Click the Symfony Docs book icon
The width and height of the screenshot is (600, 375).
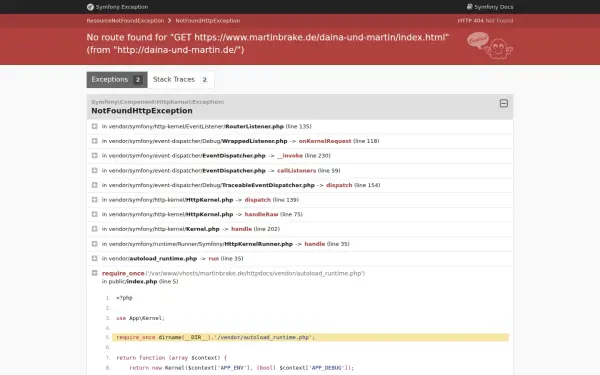click(x=470, y=7)
